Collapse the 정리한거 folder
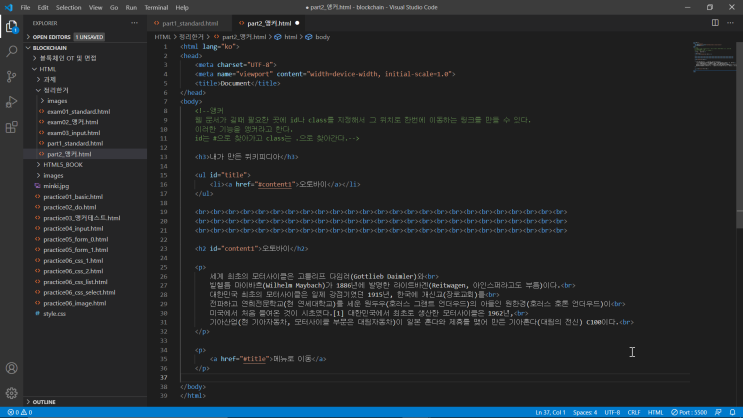743x418 pixels. [x=56, y=90]
